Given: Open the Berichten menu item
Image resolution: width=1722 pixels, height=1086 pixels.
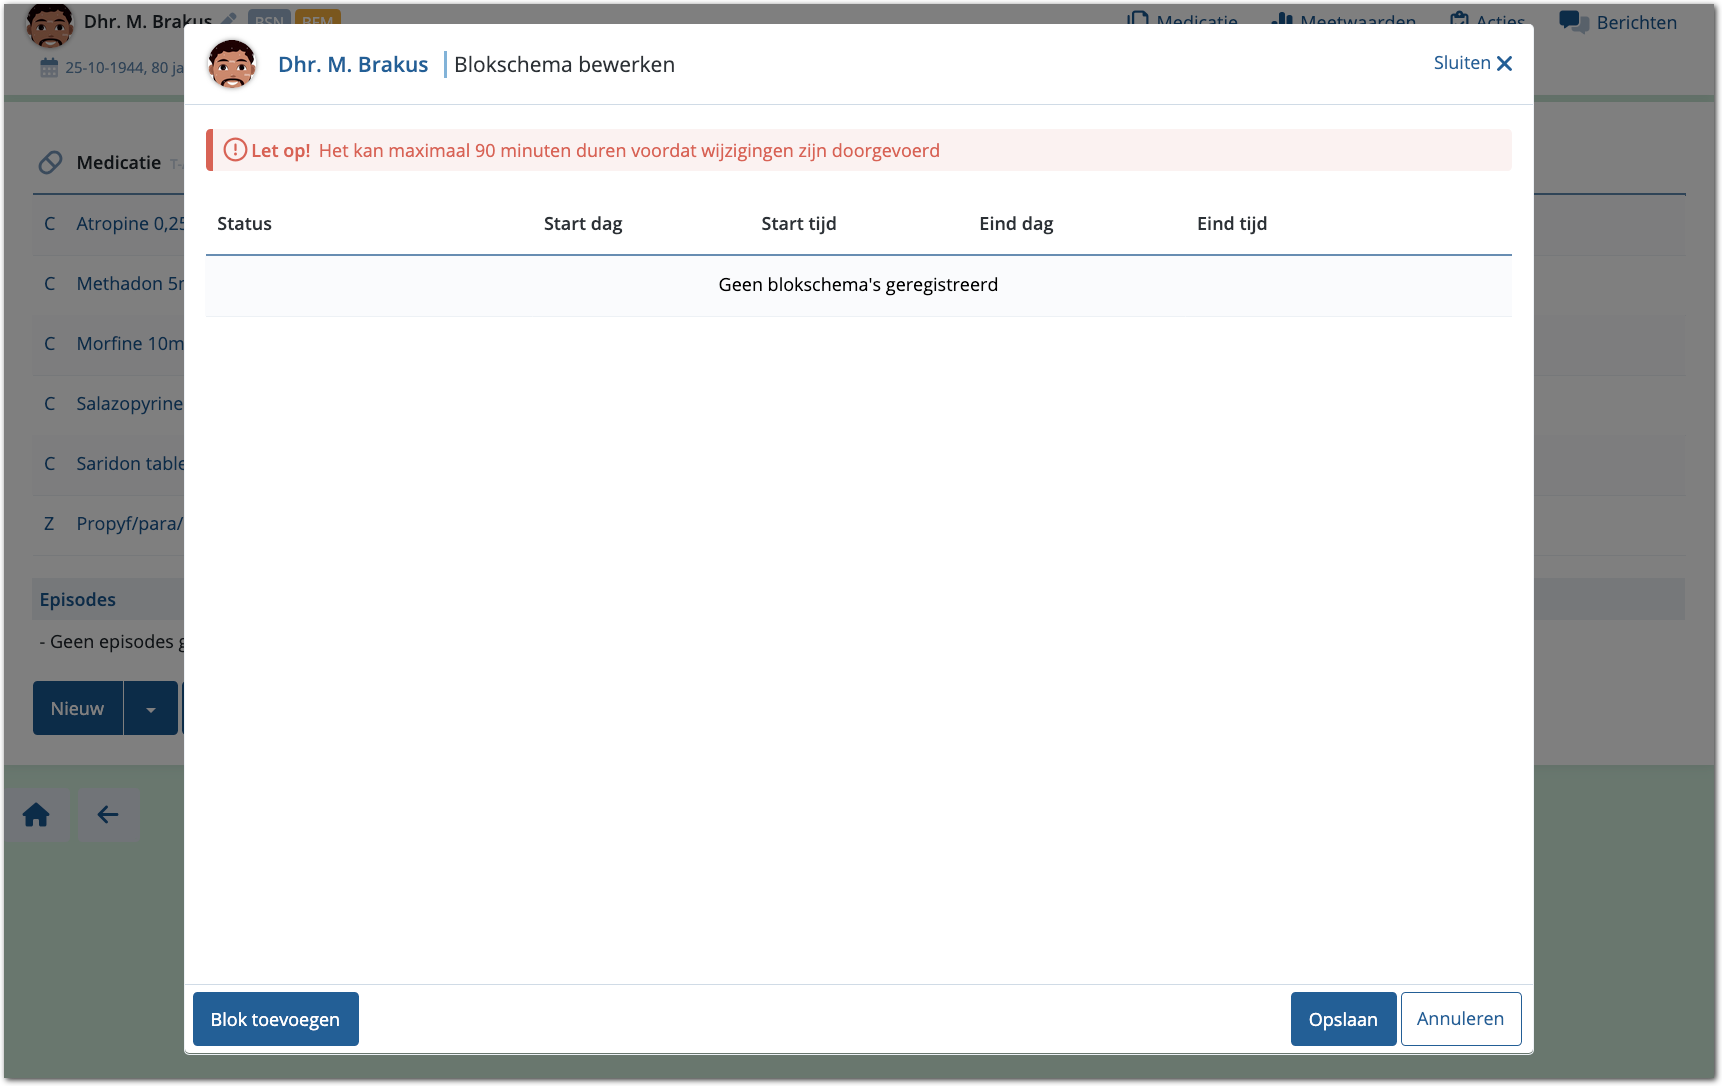Looking at the screenshot, I should (1635, 22).
